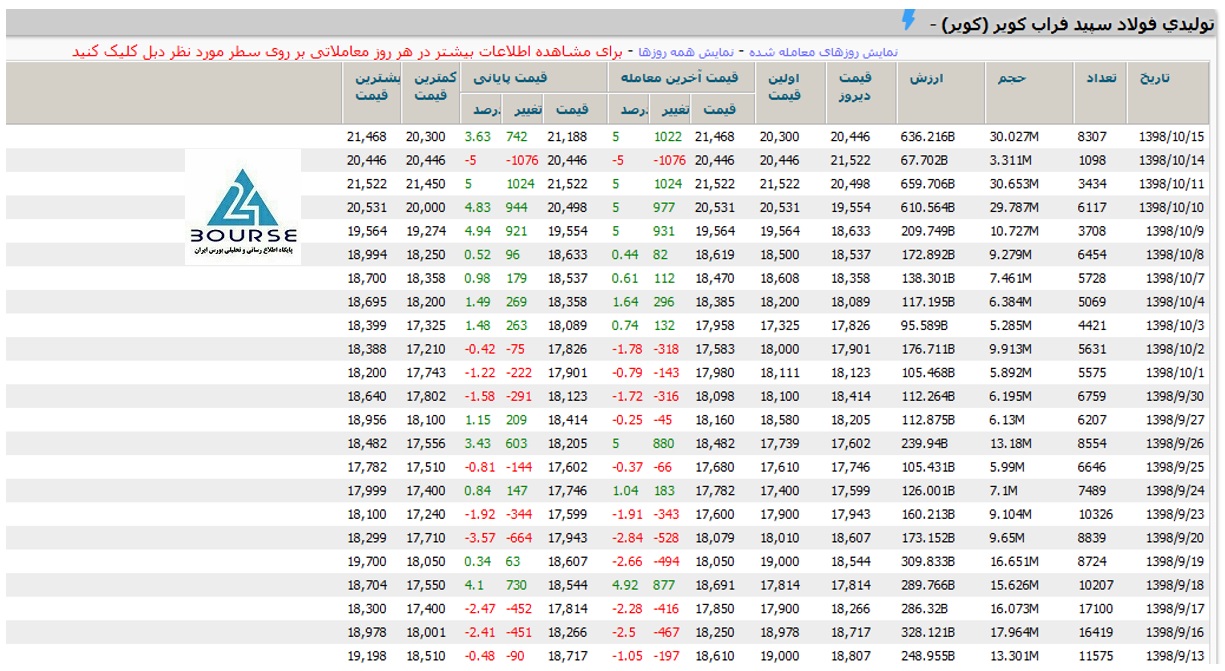Image resolution: width=1225 pixels, height=671 pixels.
Task: Click the blue lightning bolt icon in title
Action: click(x=908, y=19)
